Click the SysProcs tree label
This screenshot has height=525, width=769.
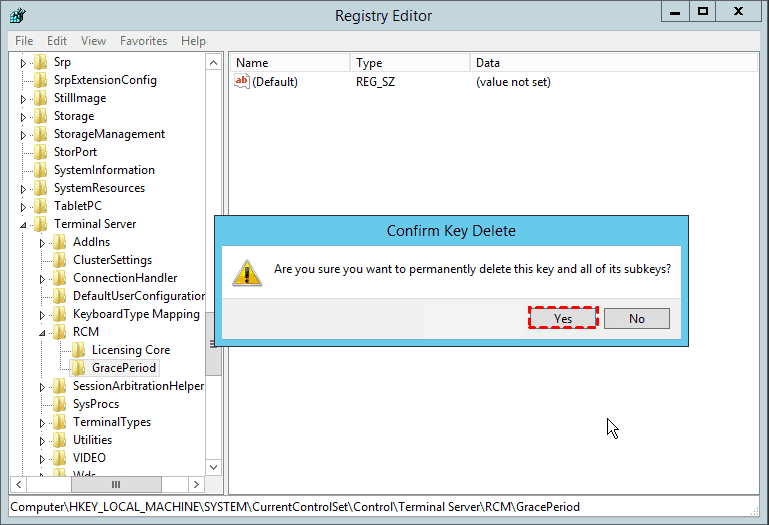click(x=96, y=404)
